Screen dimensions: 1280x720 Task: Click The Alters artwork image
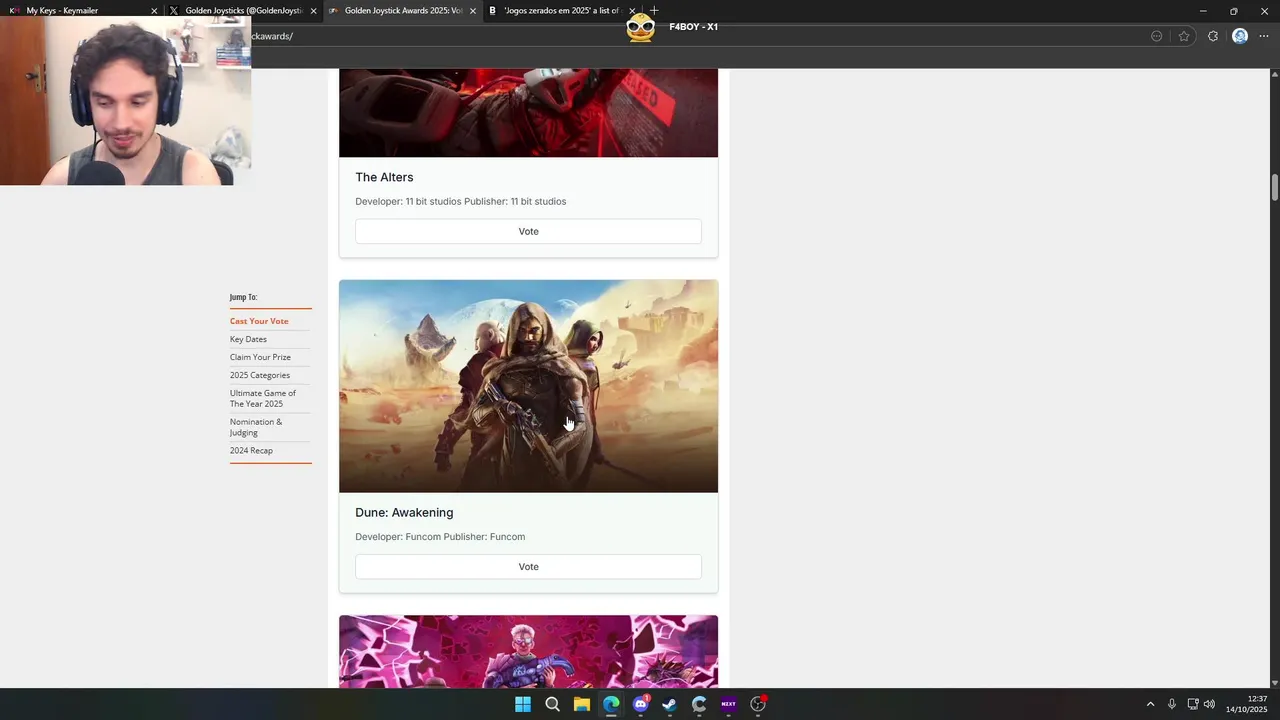click(x=528, y=112)
